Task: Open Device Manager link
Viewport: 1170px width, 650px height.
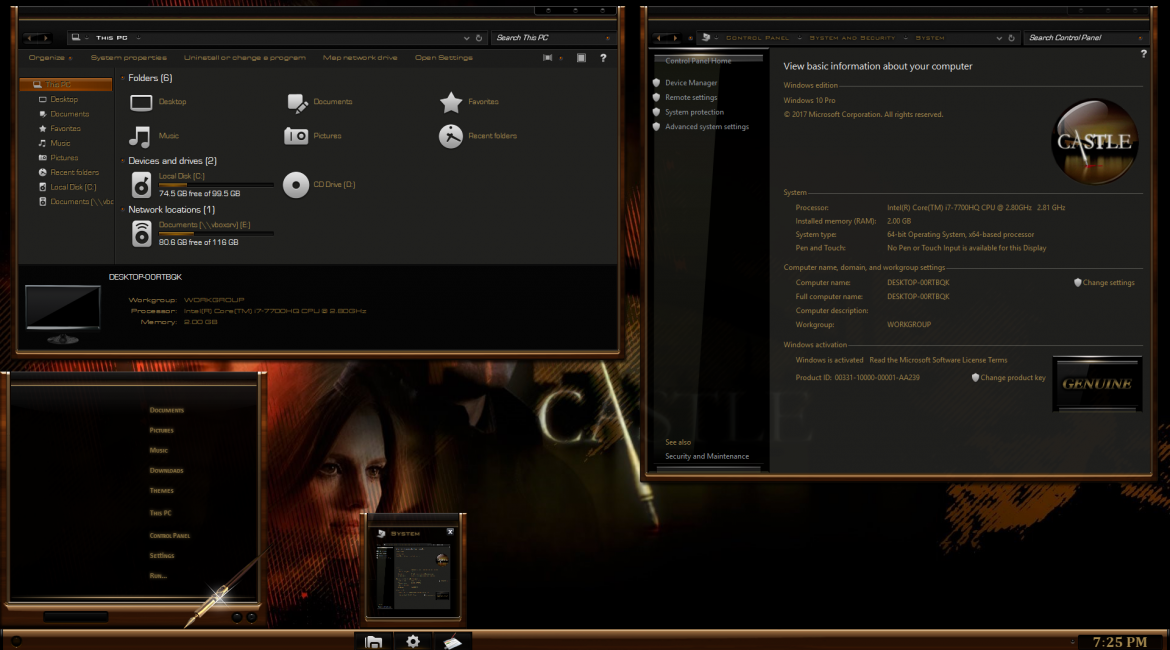Action: tap(691, 83)
